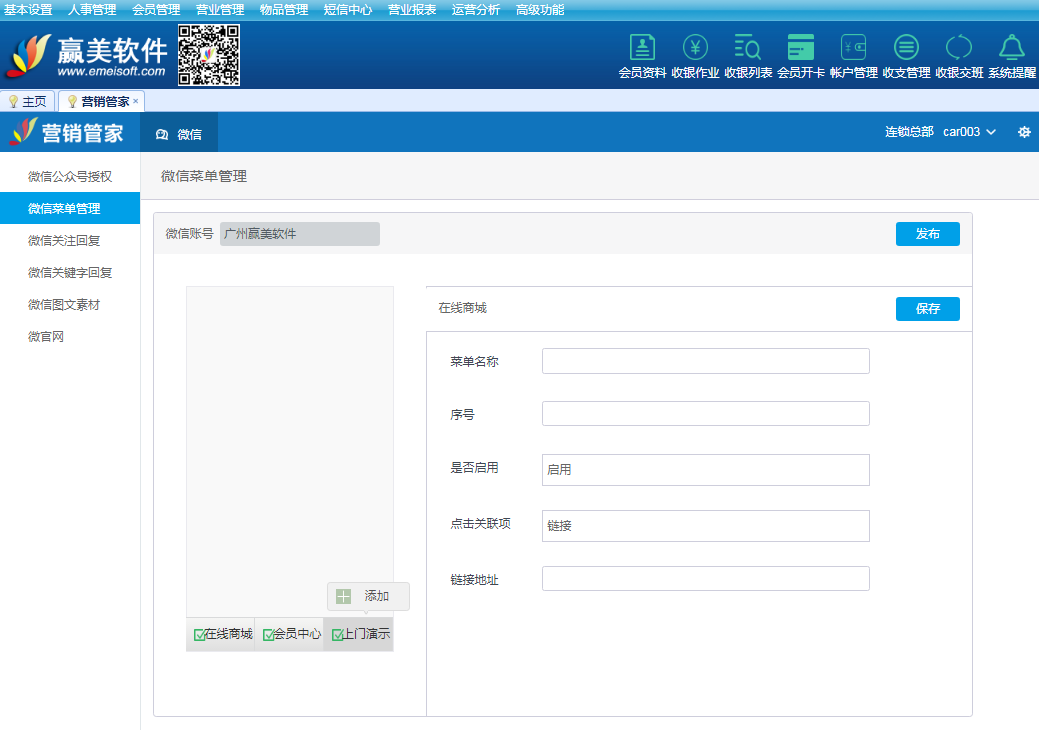Screen dimensions: 1039x730
Task: Click the 保存 save button
Action: coord(927,309)
